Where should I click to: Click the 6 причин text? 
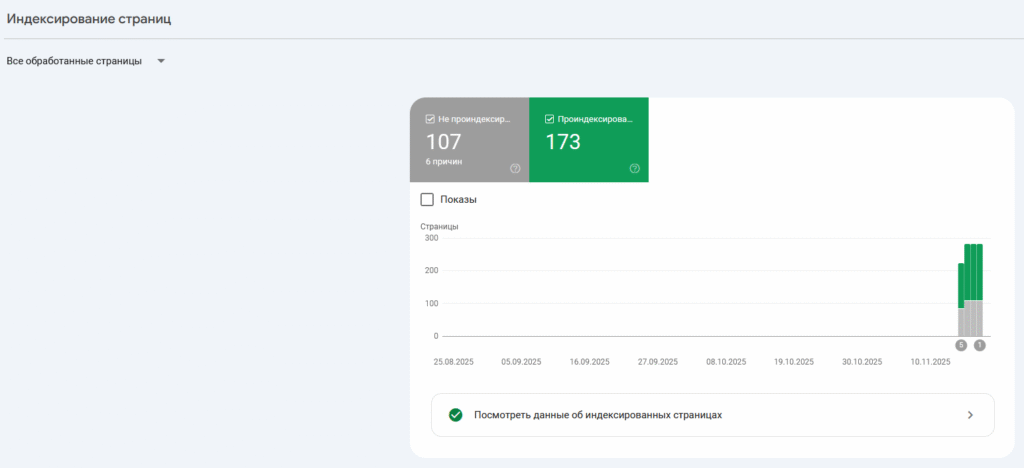coord(444,161)
